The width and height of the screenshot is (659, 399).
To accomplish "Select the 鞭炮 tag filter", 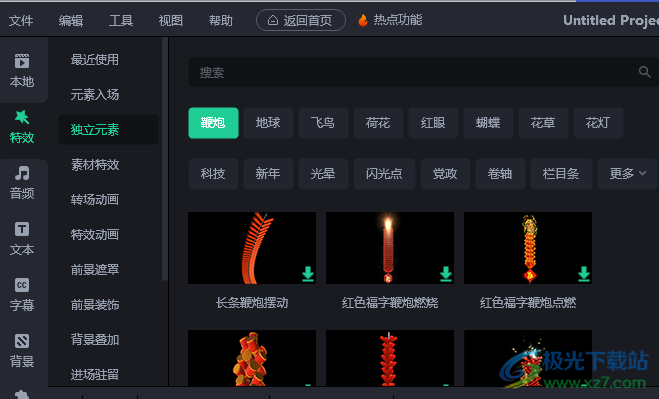I will pos(213,123).
